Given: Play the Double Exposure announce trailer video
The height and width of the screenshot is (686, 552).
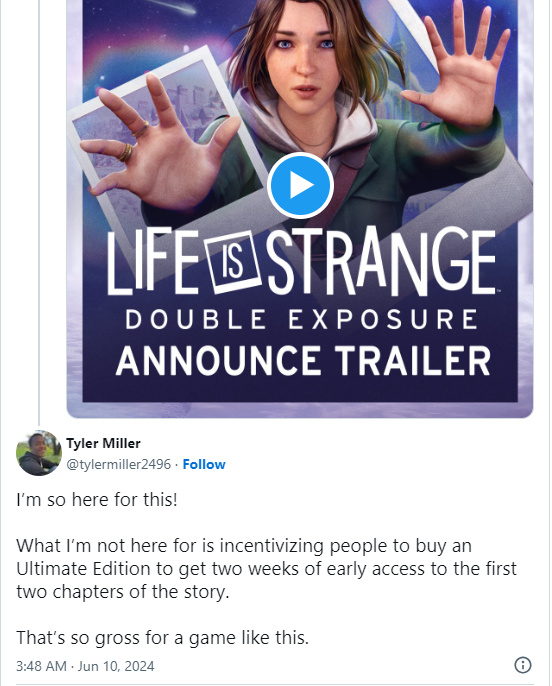Looking at the screenshot, I should (x=300, y=186).
